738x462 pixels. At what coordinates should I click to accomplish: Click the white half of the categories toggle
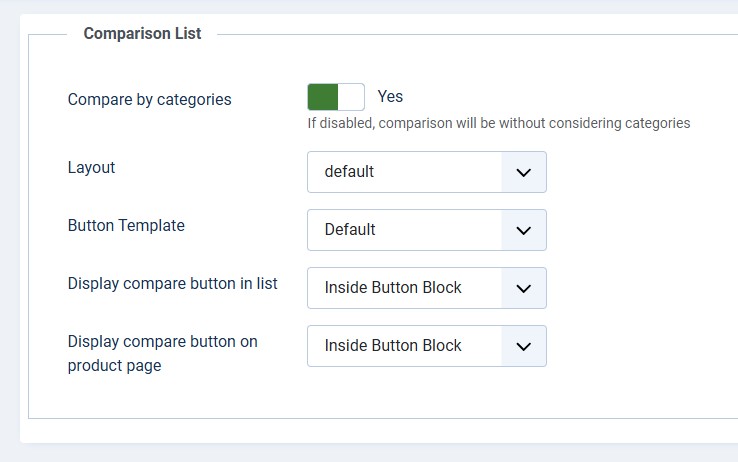351,97
